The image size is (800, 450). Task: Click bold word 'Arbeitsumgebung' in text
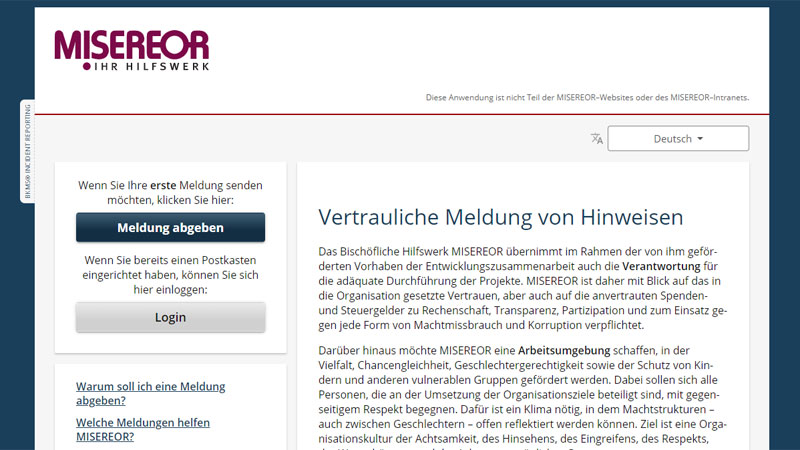(x=564, y=351)
